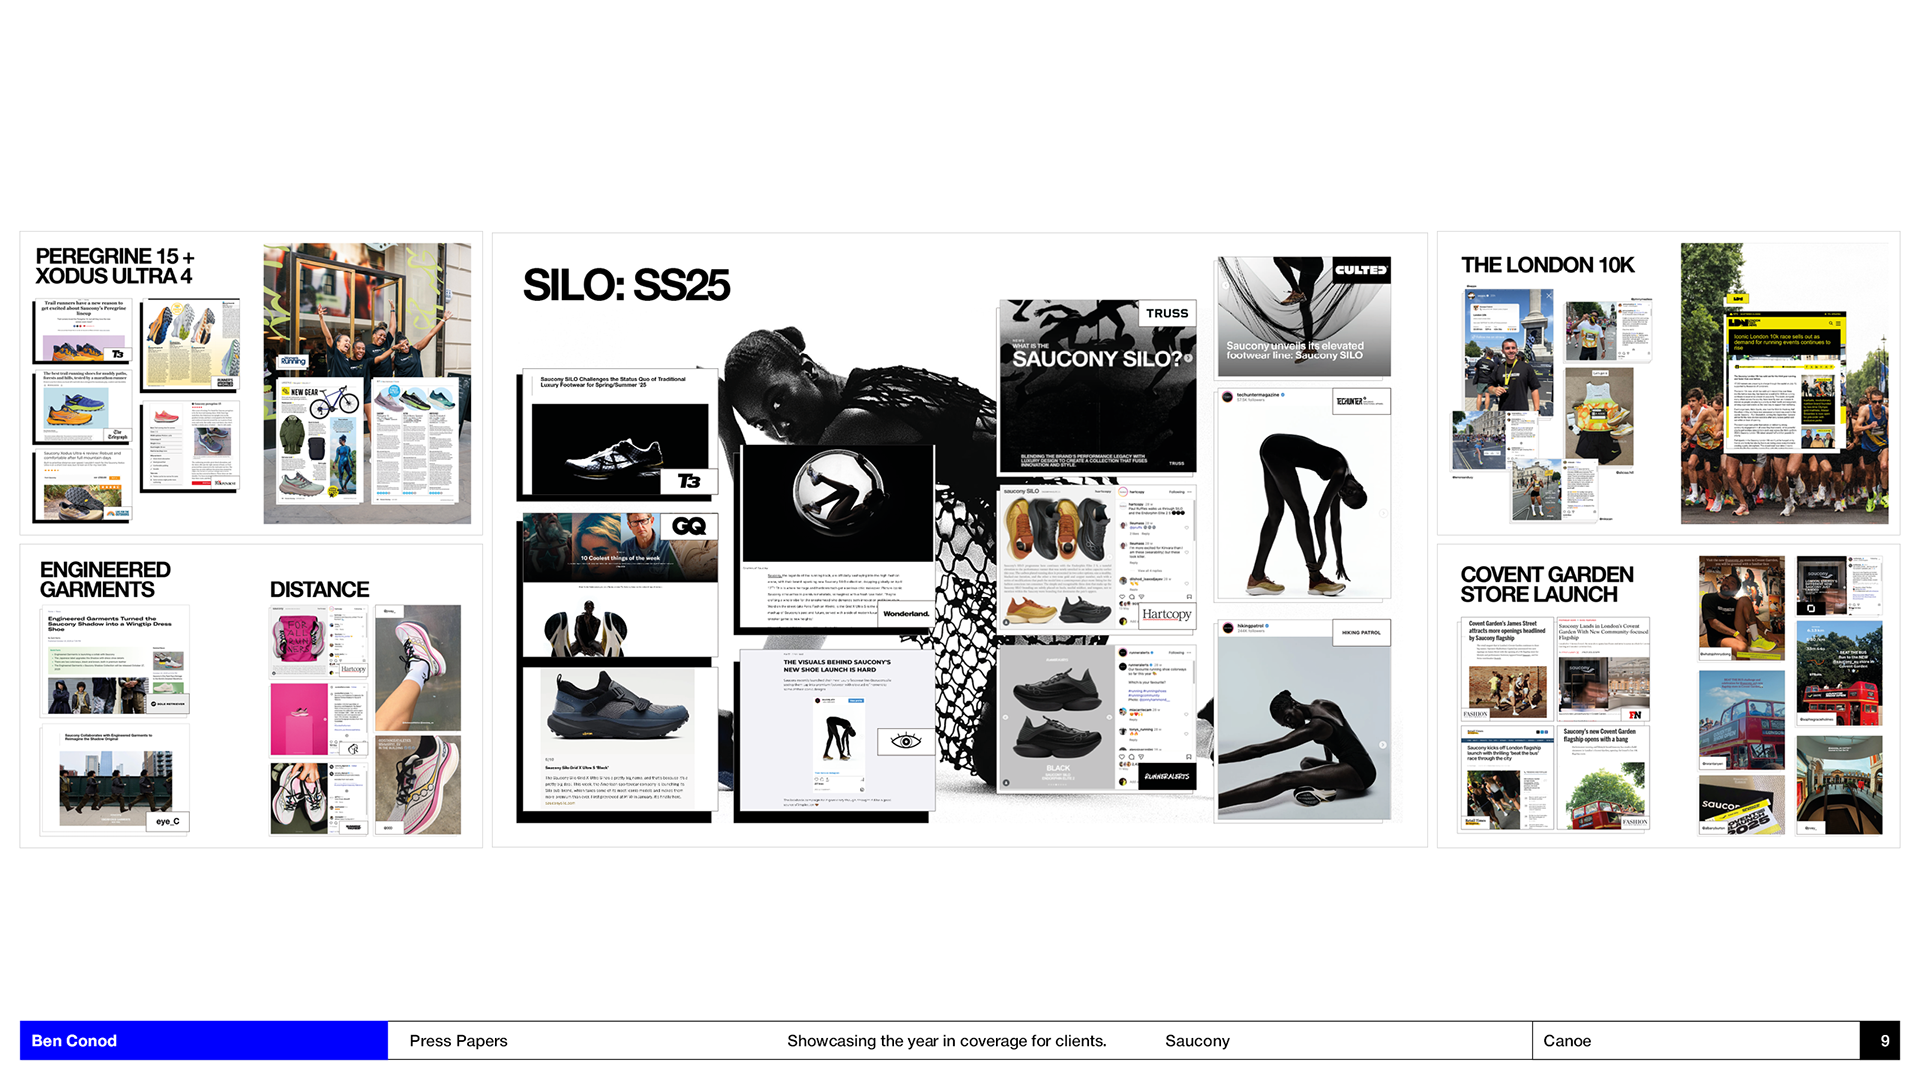Viewport: 1920px width, 1080px height.
Task: Click the CULTED logo badge
Action: pyautogui.click(x=1361, y=270)
